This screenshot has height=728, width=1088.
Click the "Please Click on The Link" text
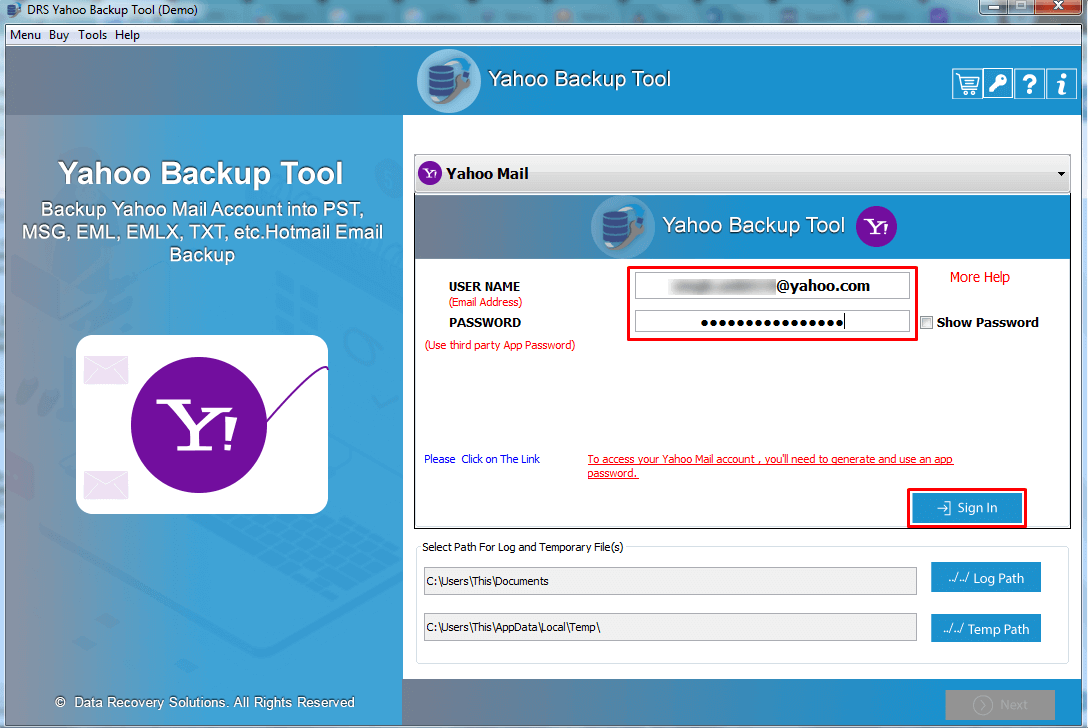click(482, 459)
